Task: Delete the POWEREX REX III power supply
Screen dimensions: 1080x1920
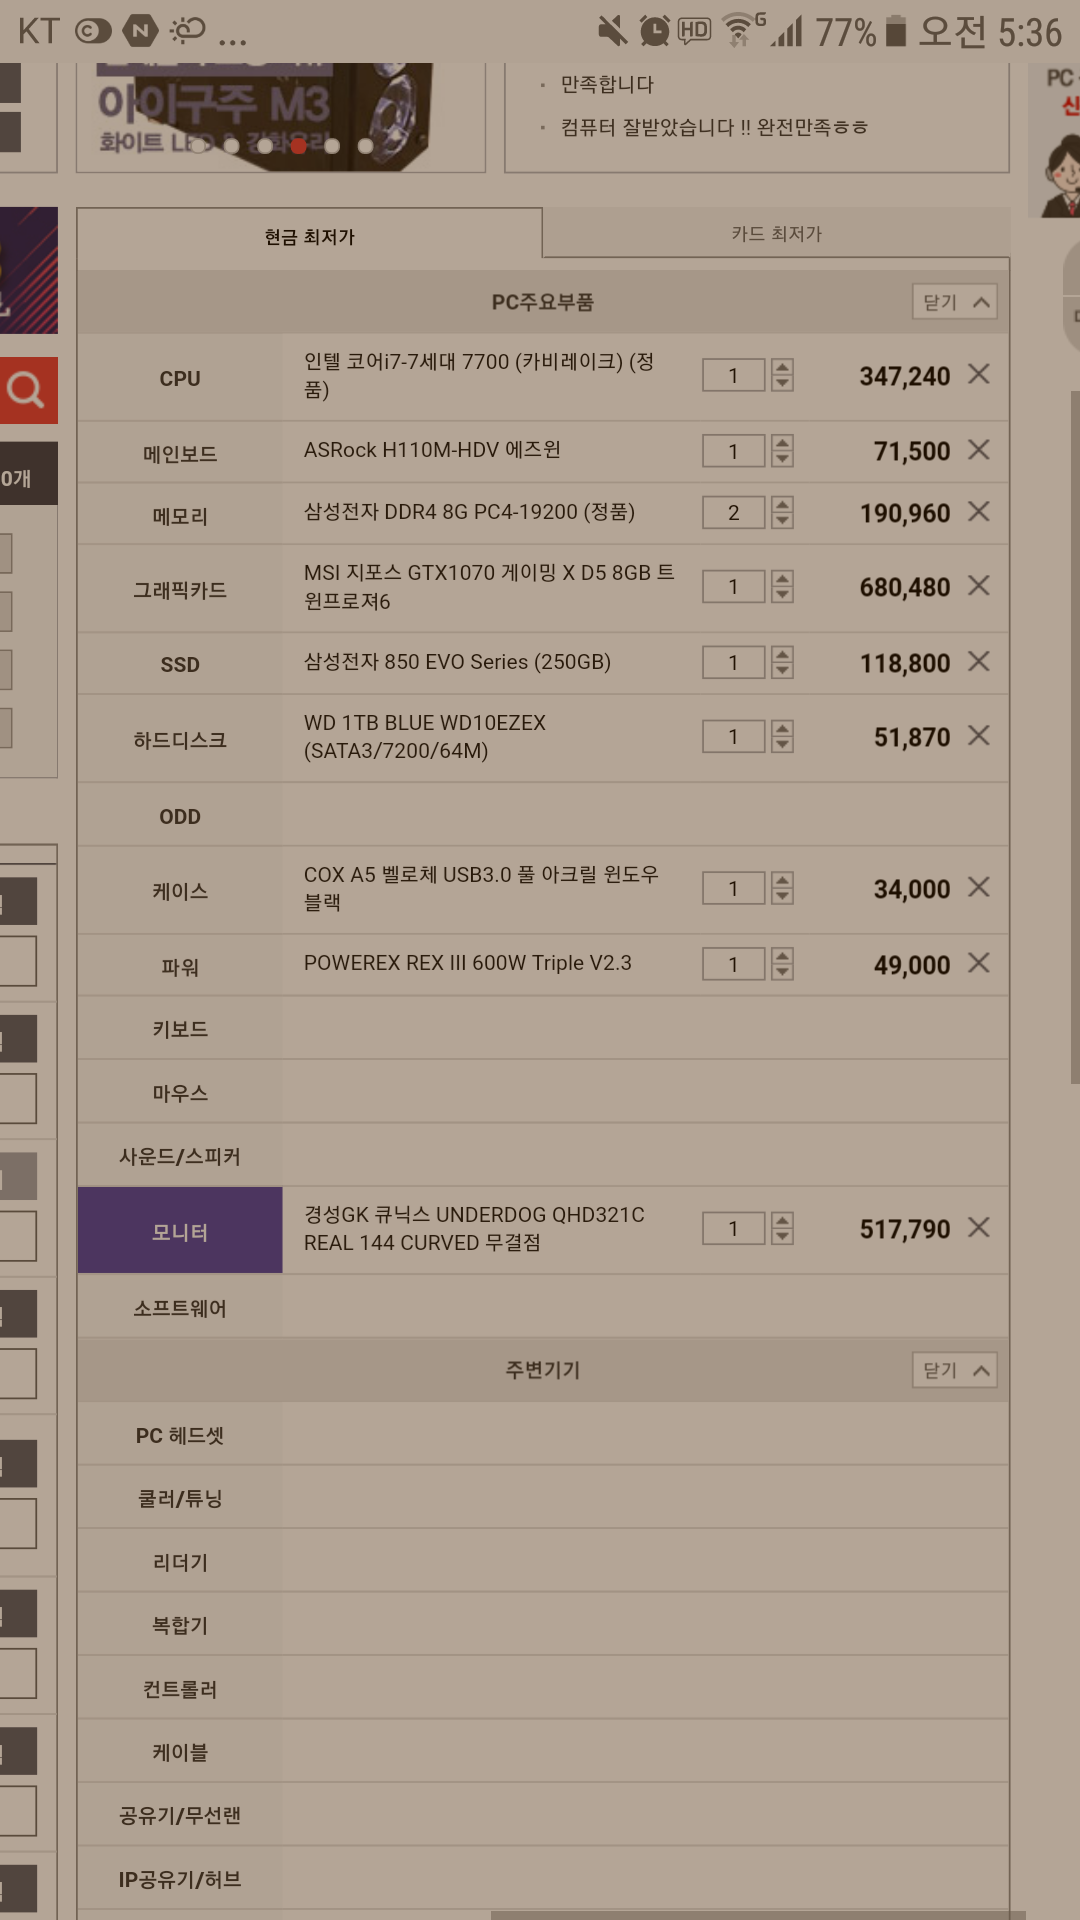Action: pyautogui.click(x=979, y=963)
